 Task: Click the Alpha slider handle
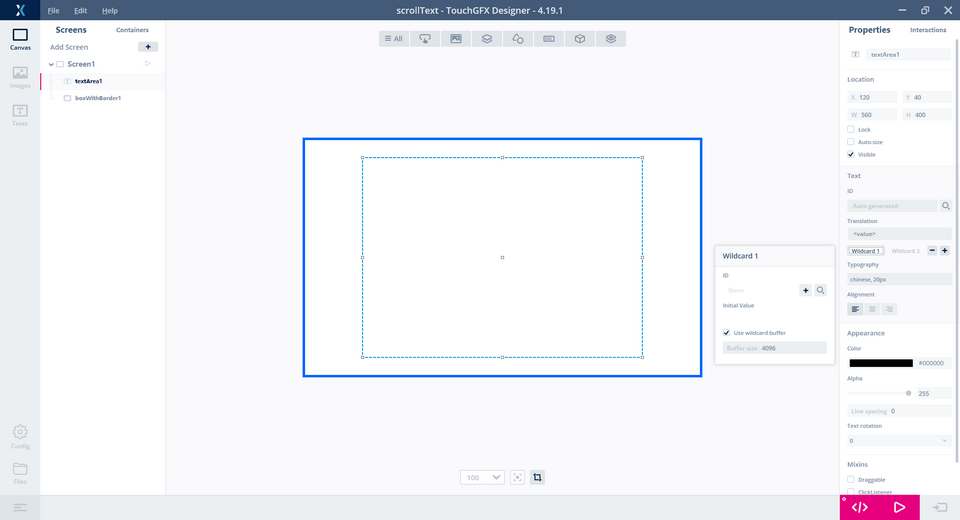point(908,393)
